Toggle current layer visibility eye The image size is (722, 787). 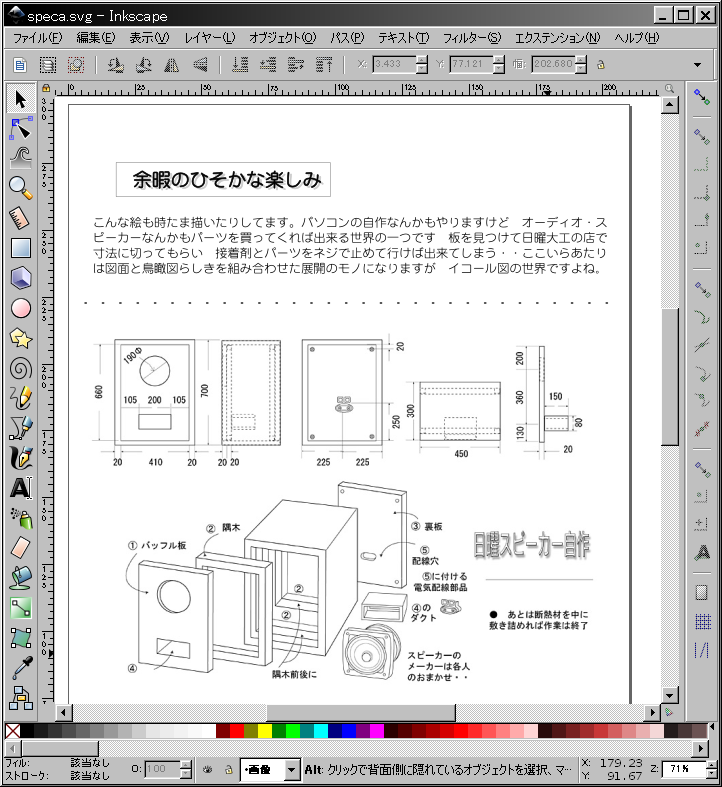pyautogui.click(x=207, y=769)
